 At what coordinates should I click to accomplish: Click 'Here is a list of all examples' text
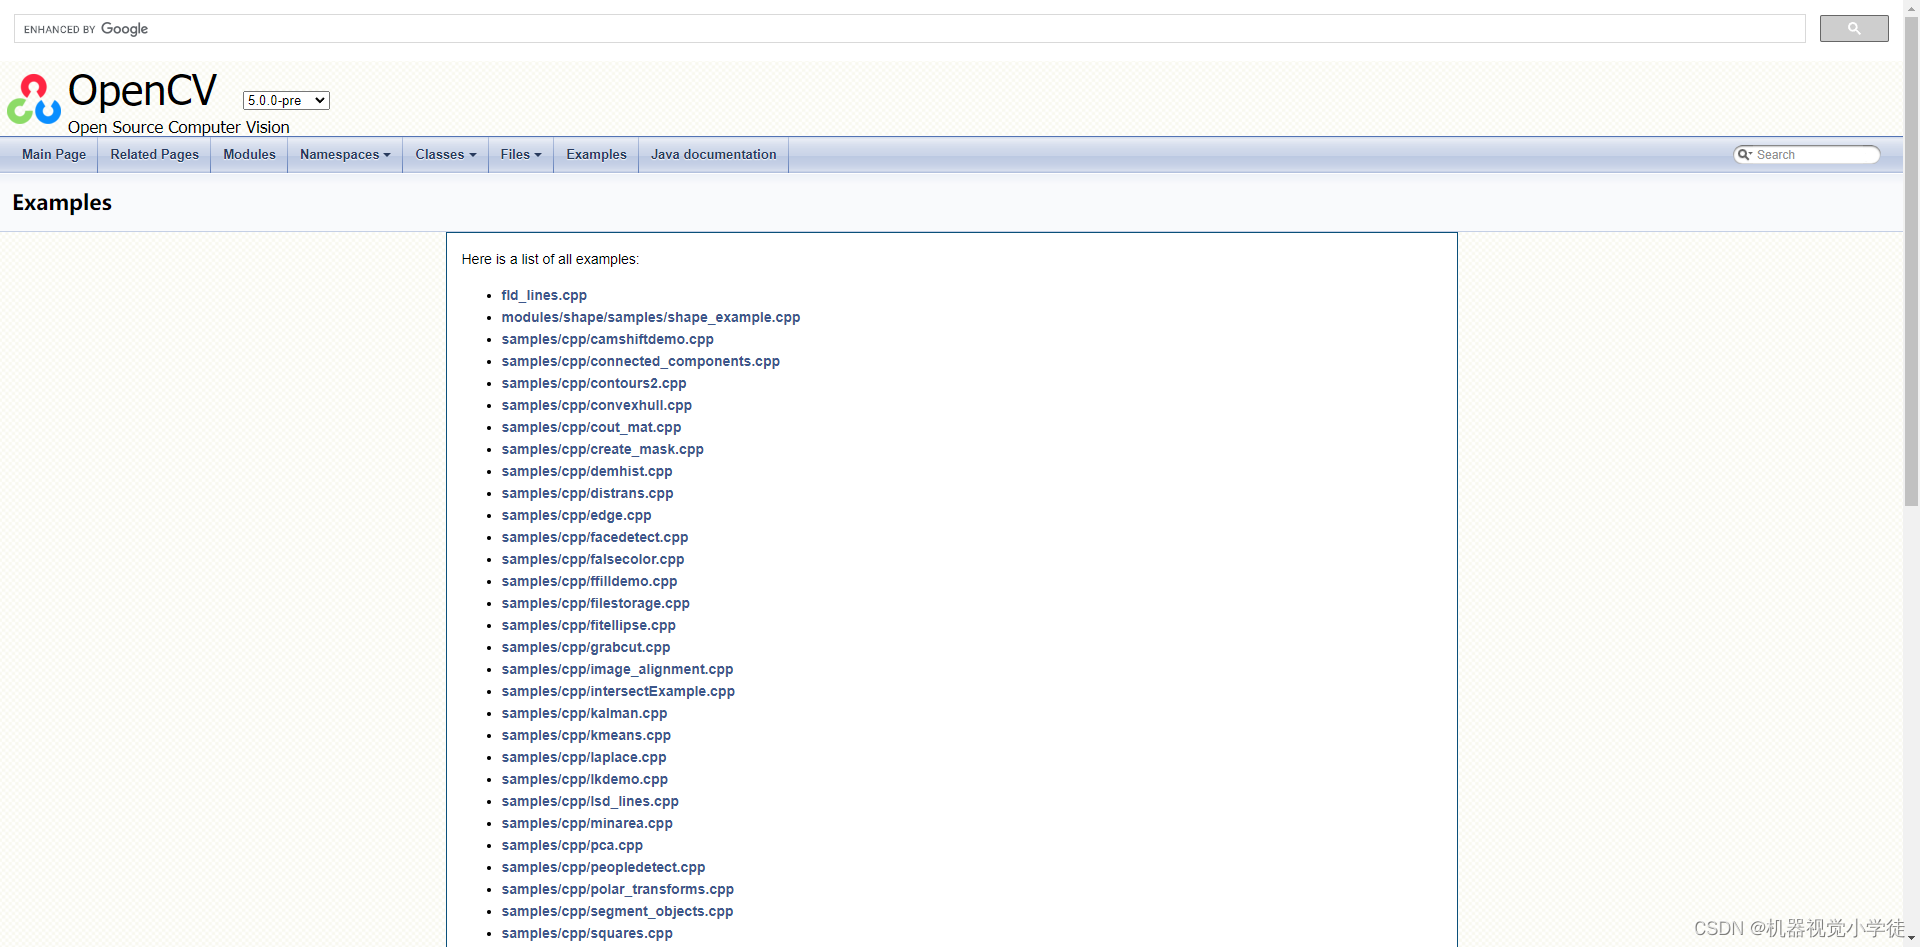[550, 259]
